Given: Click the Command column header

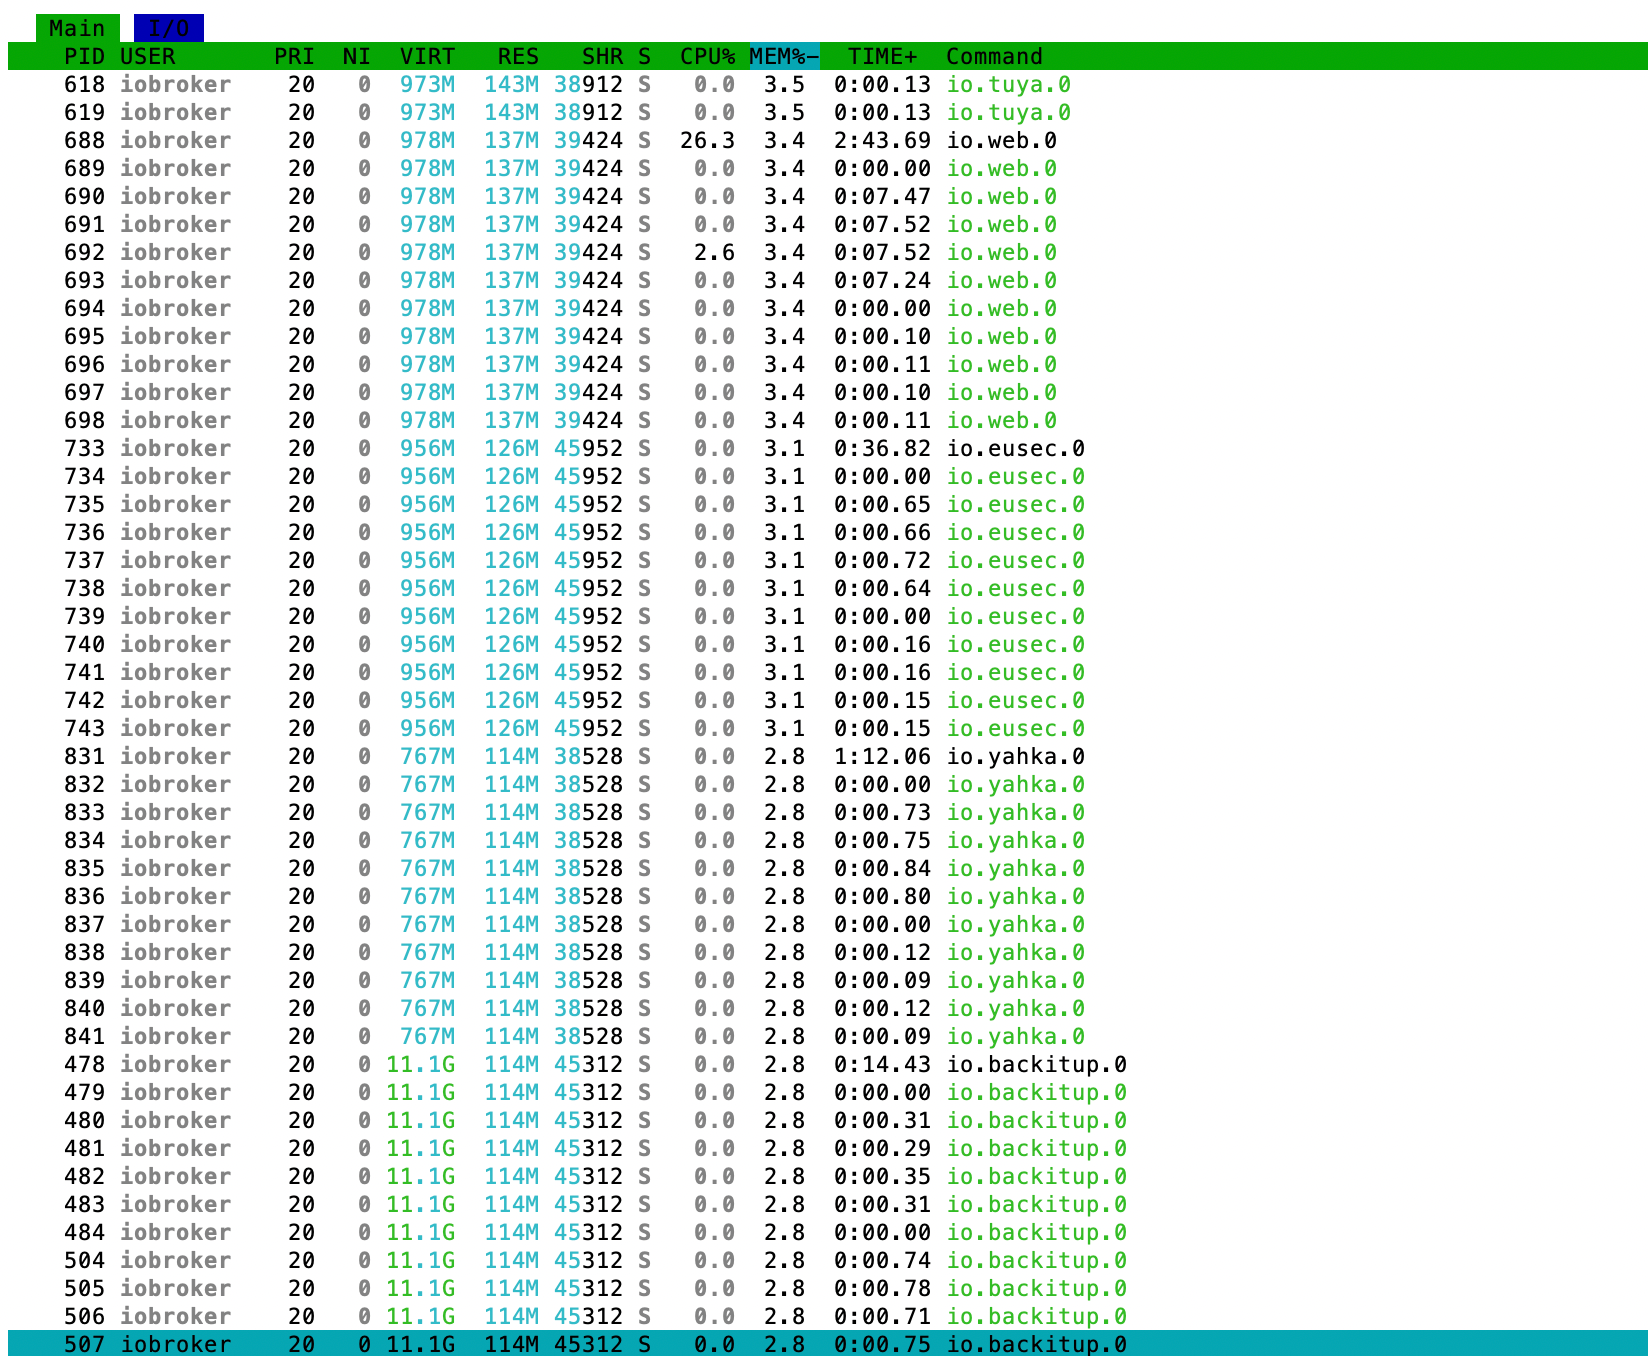Looking at the screenshot, I should pos(994,56).
